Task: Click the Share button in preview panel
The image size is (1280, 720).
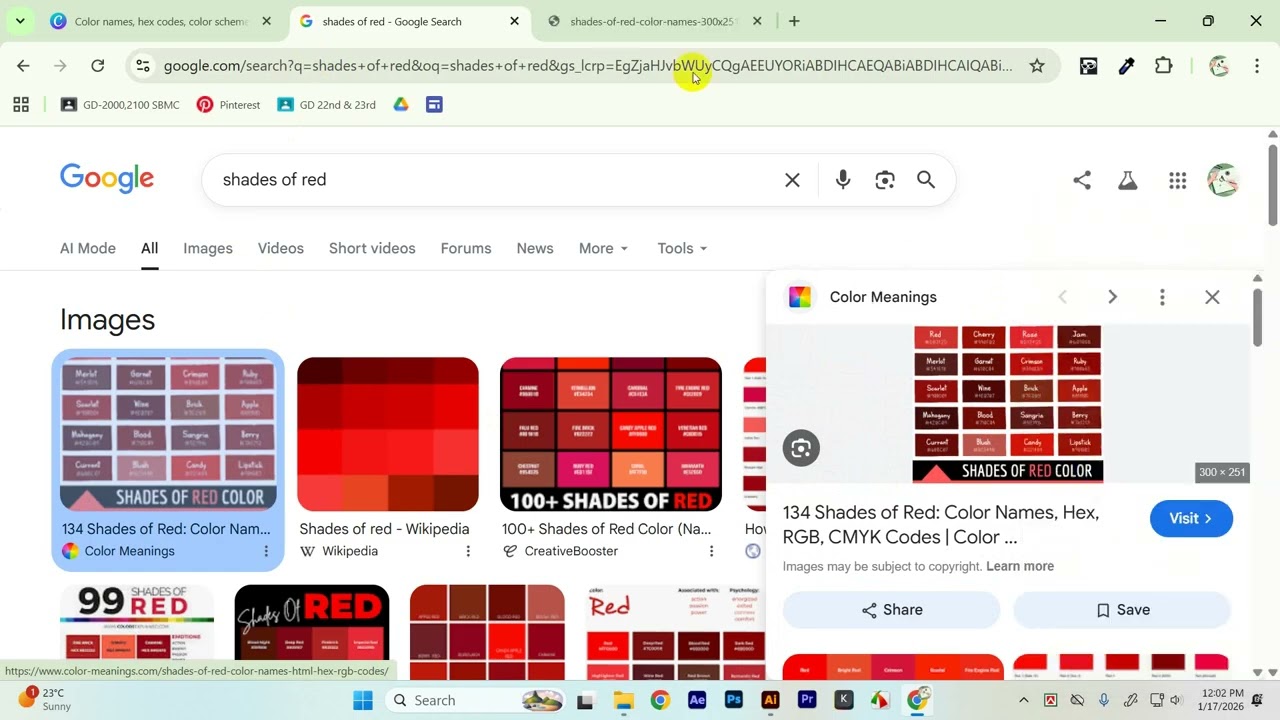Action: point(891,610)
